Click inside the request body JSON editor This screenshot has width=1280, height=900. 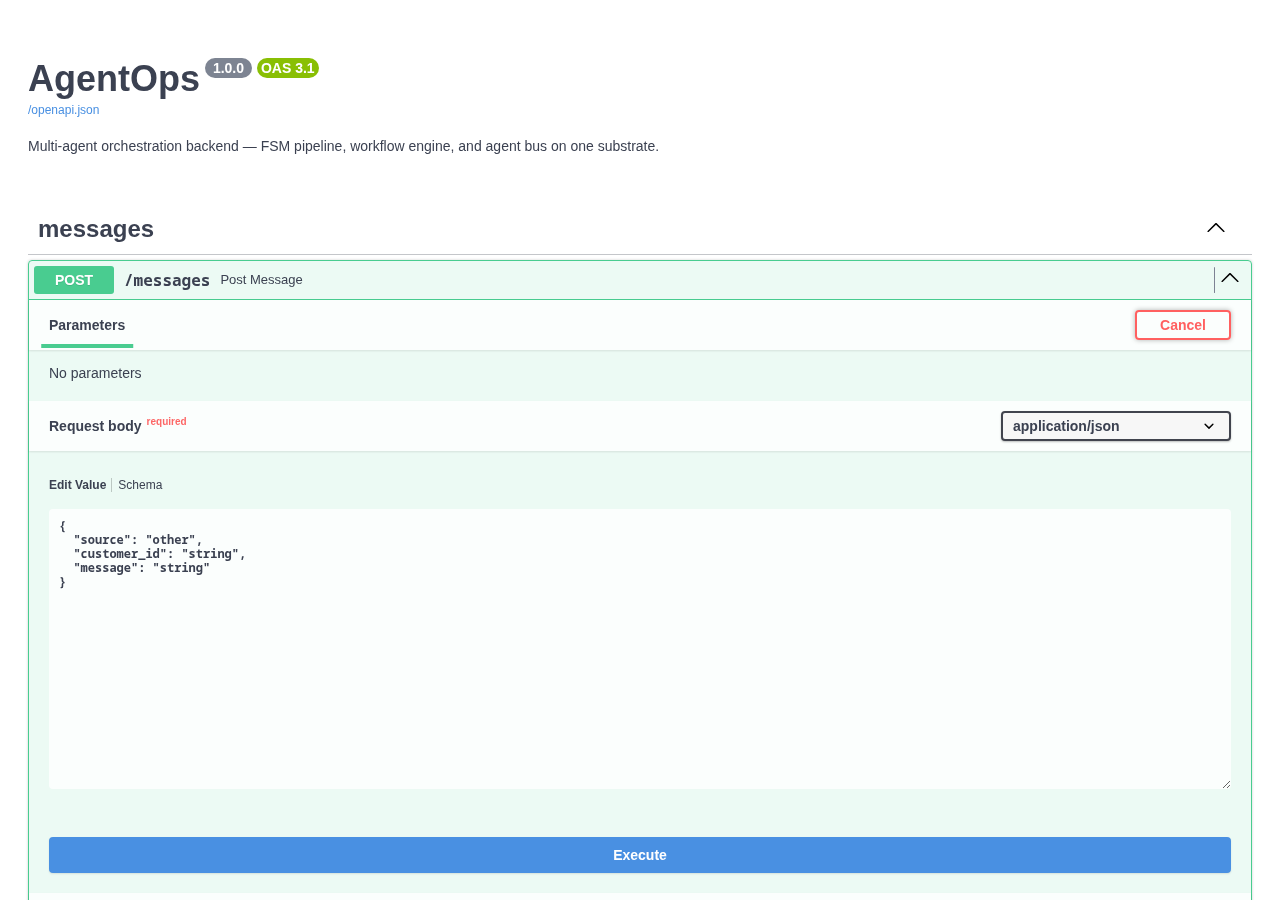click(640, 649)
